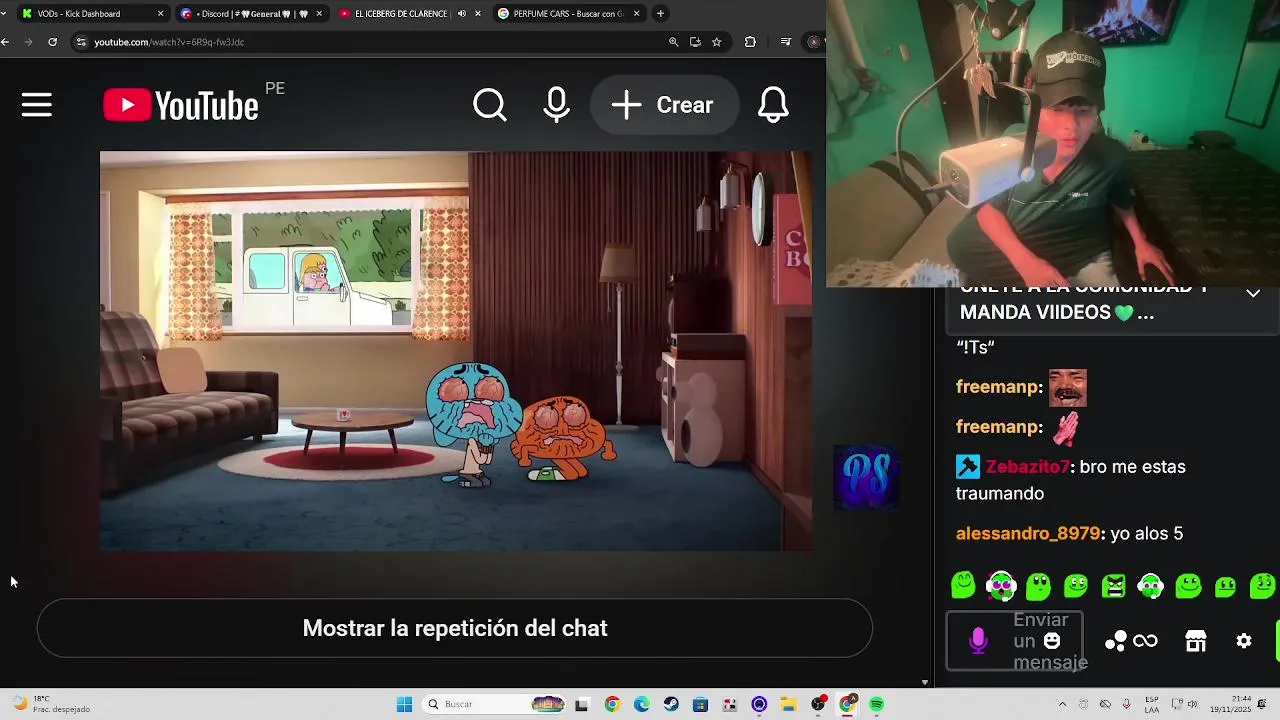The image size is (1280, 720).
Task: Show hidden system tray icons
Action: click(1062, 704)
